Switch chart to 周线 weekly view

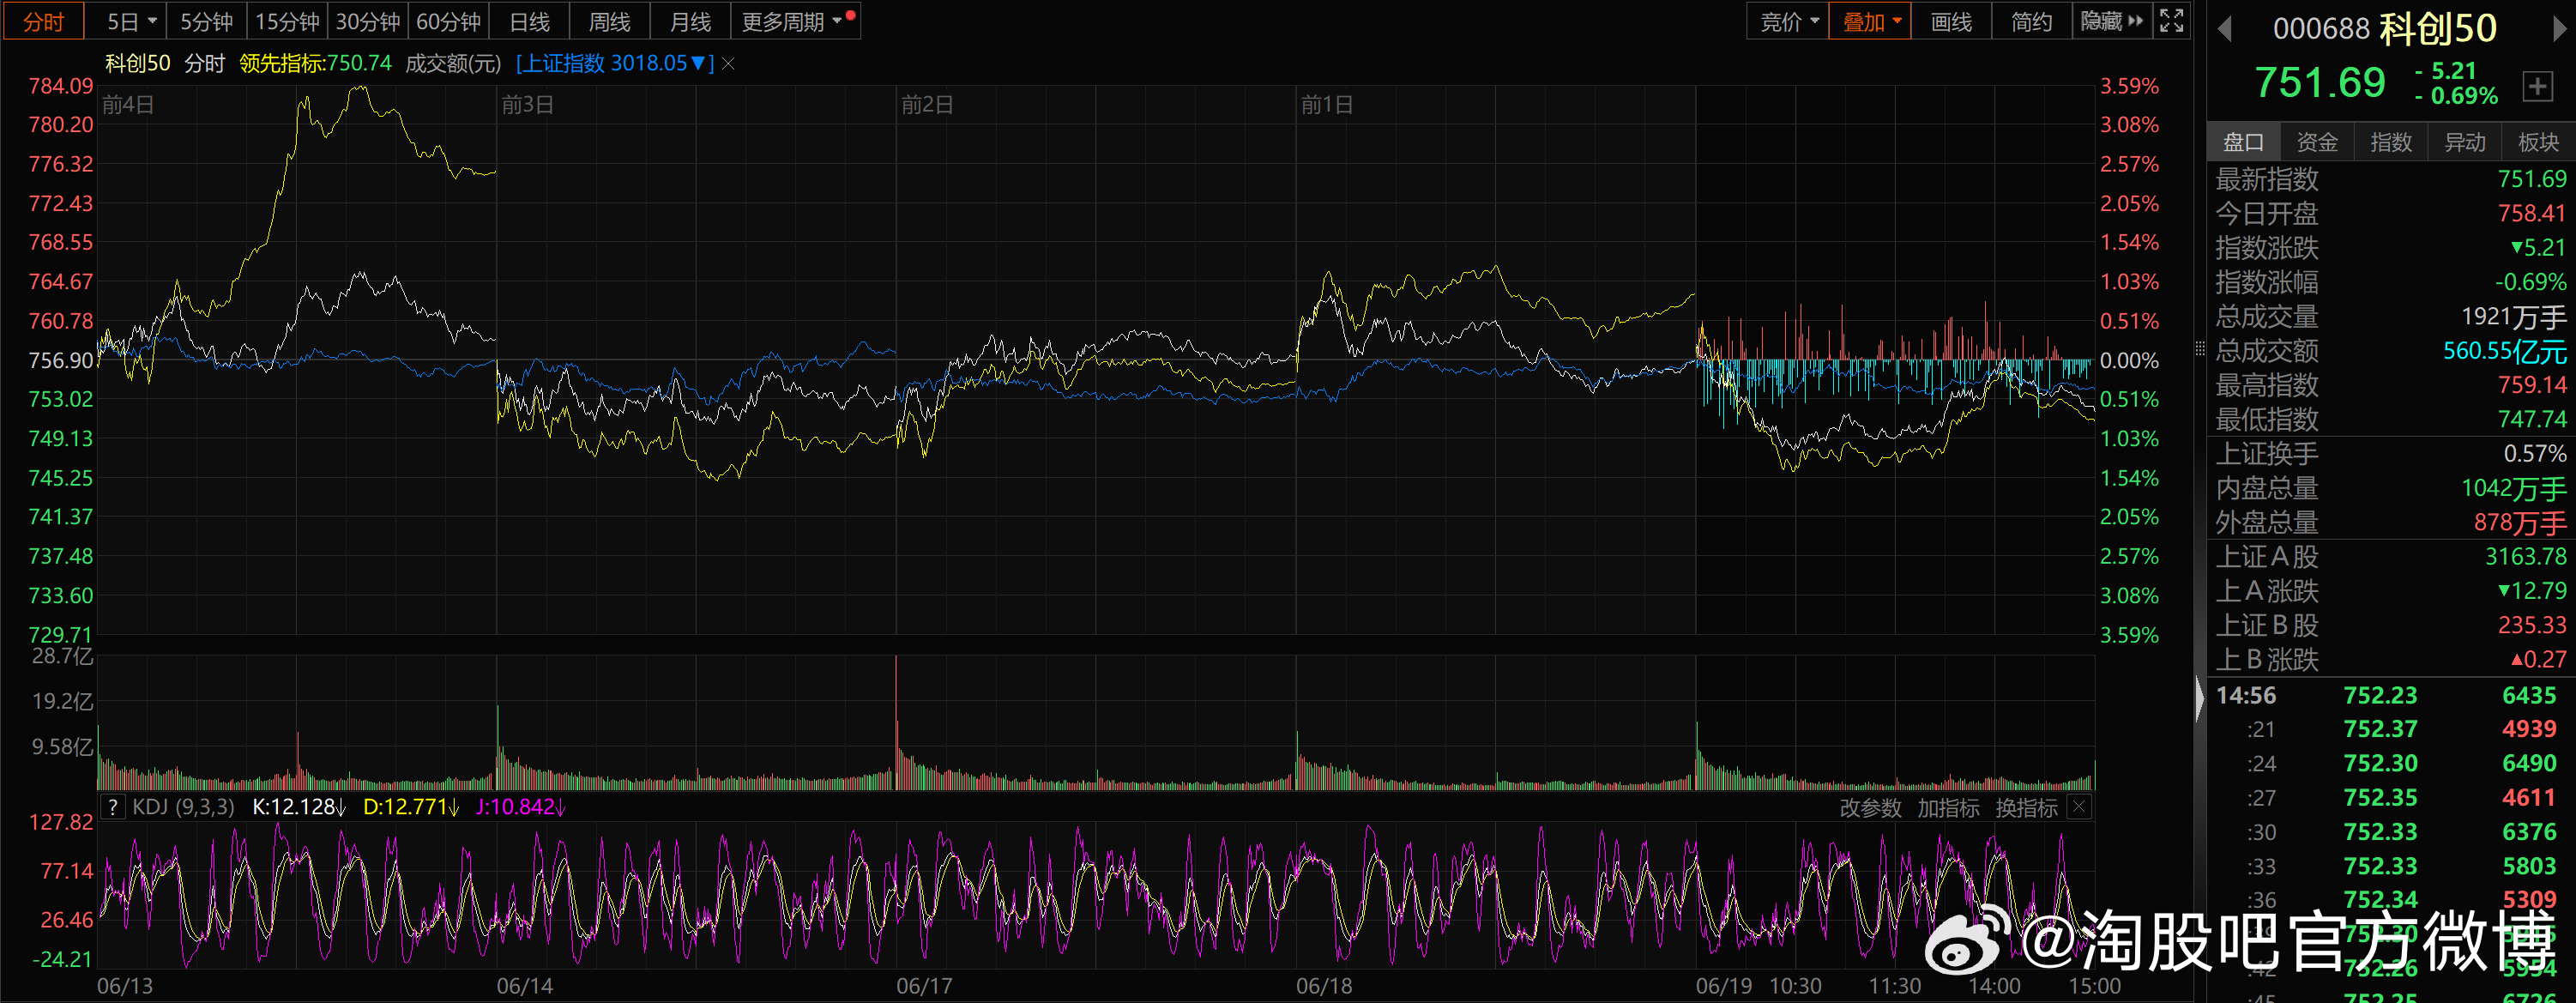(x=609, y=21)
